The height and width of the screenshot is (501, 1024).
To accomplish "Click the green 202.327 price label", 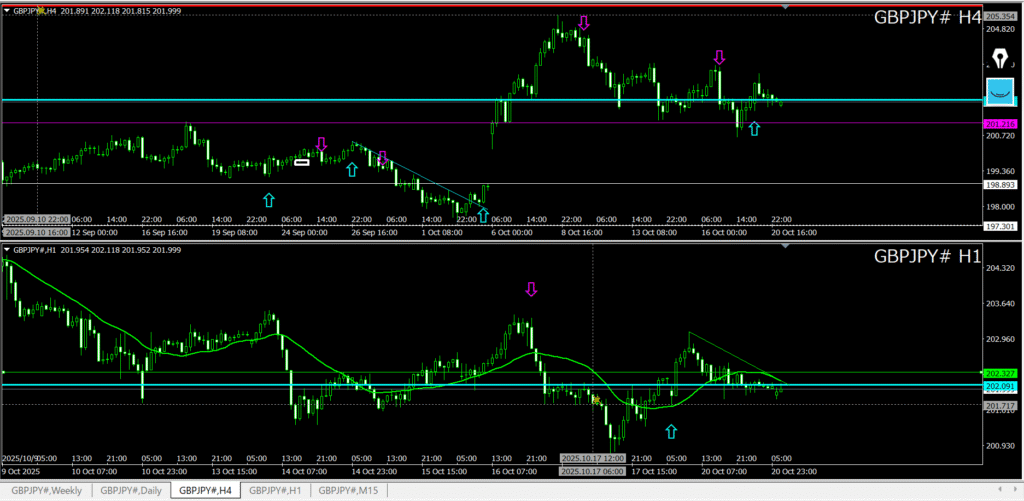I will pos(1000,373).
